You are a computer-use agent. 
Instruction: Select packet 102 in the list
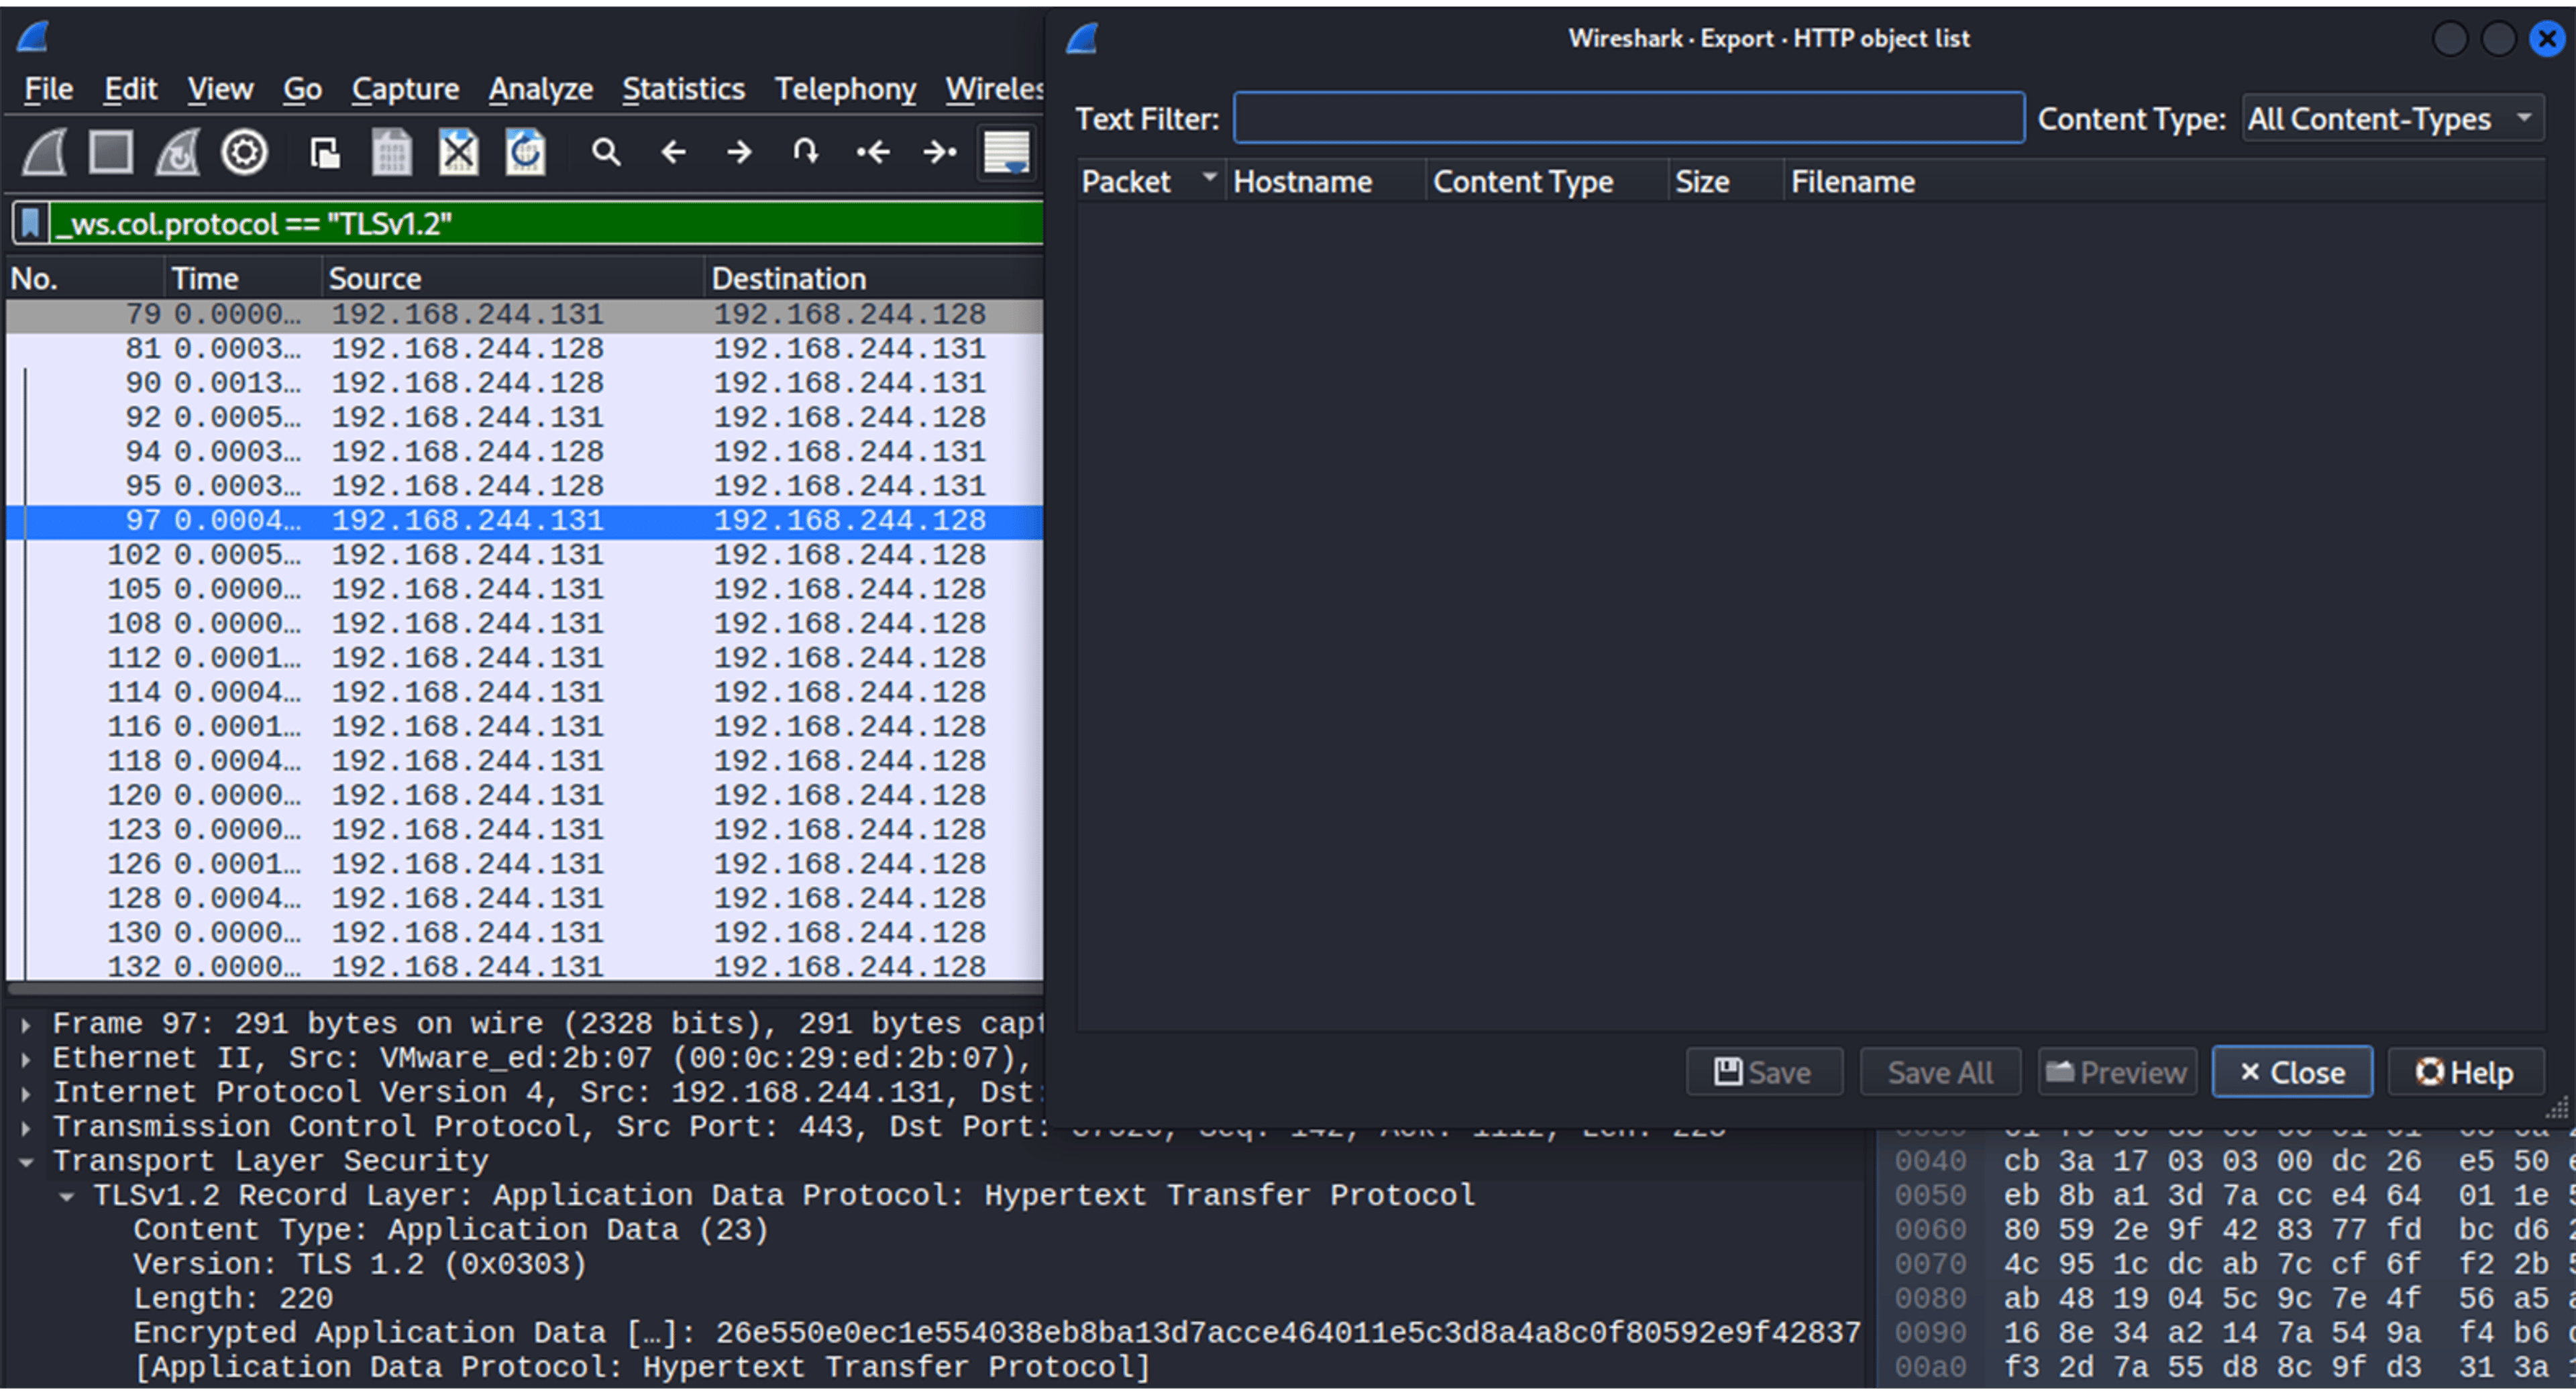(x=500, y=554)
